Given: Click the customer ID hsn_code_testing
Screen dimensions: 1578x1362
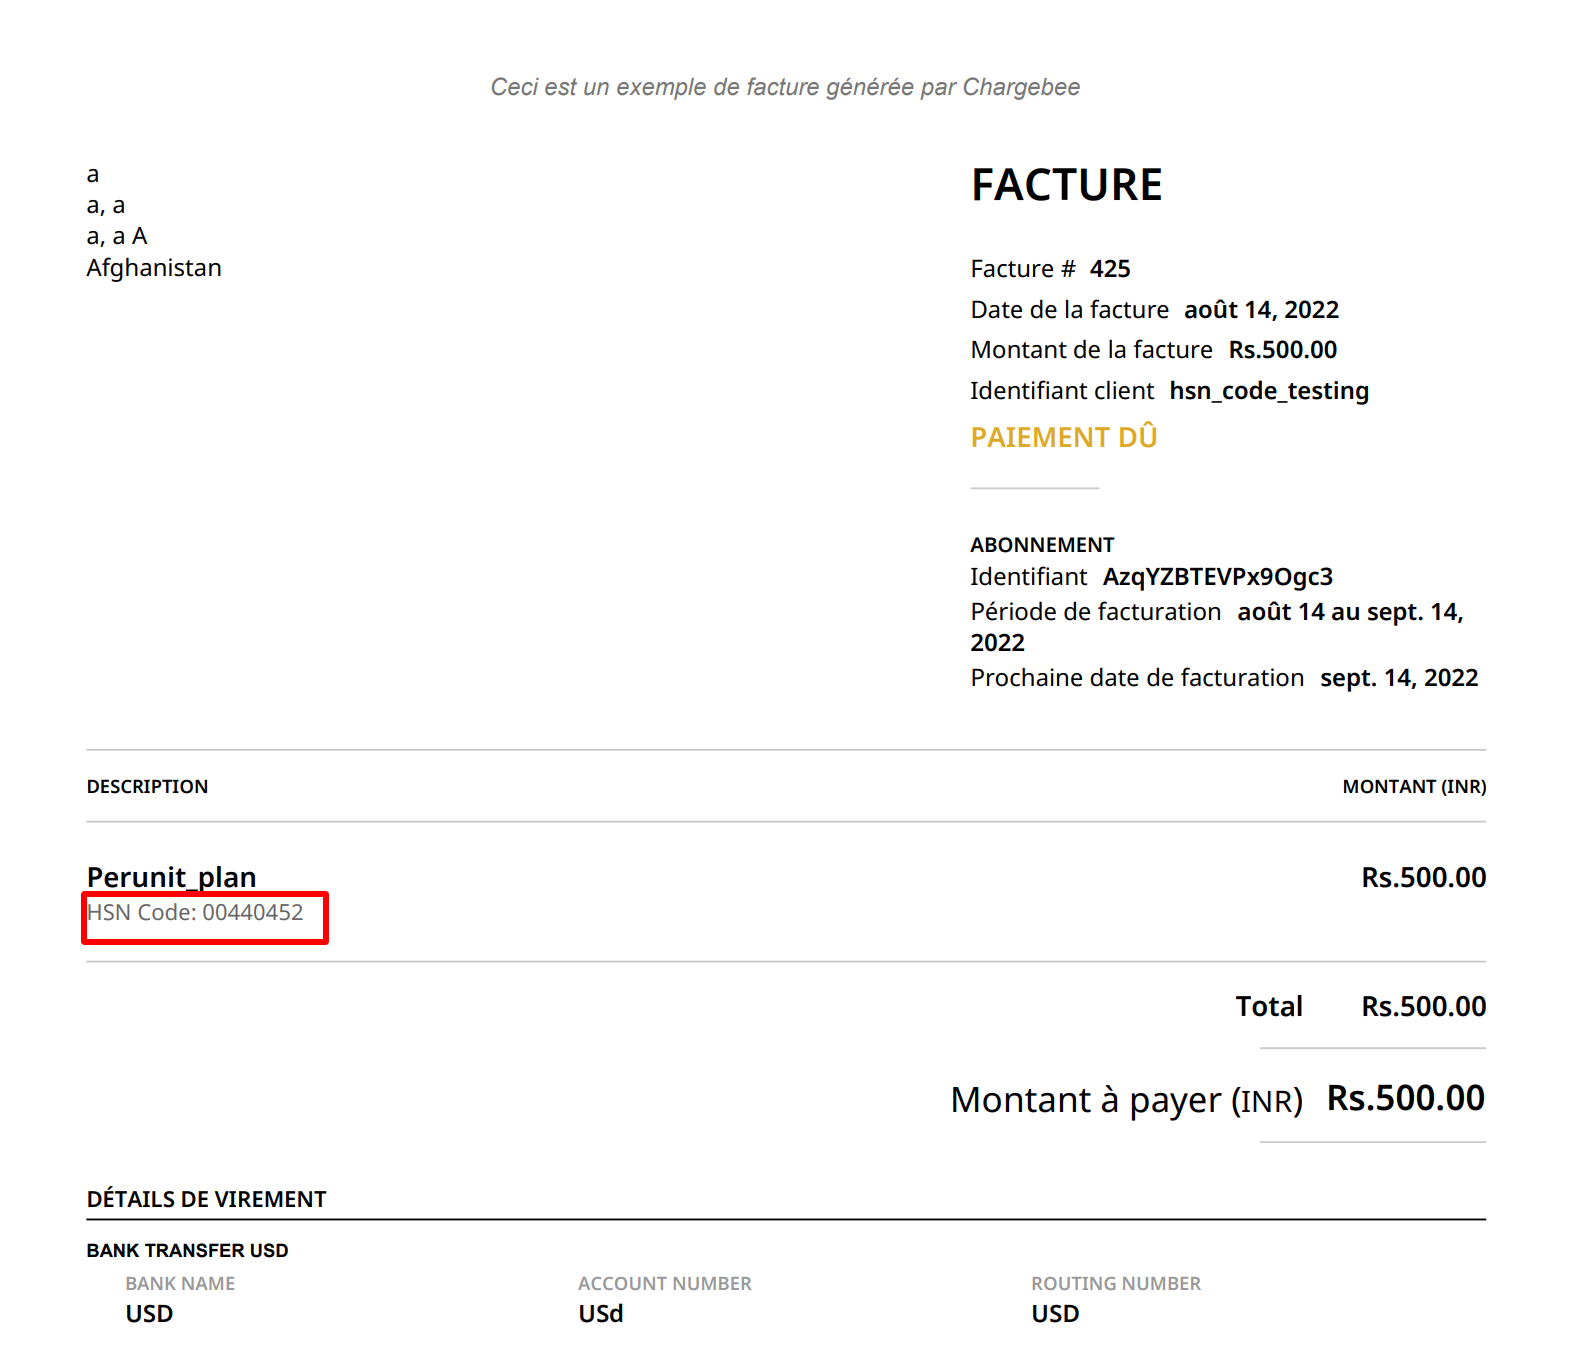Looking at the screenshot, I should [1268, 391].
